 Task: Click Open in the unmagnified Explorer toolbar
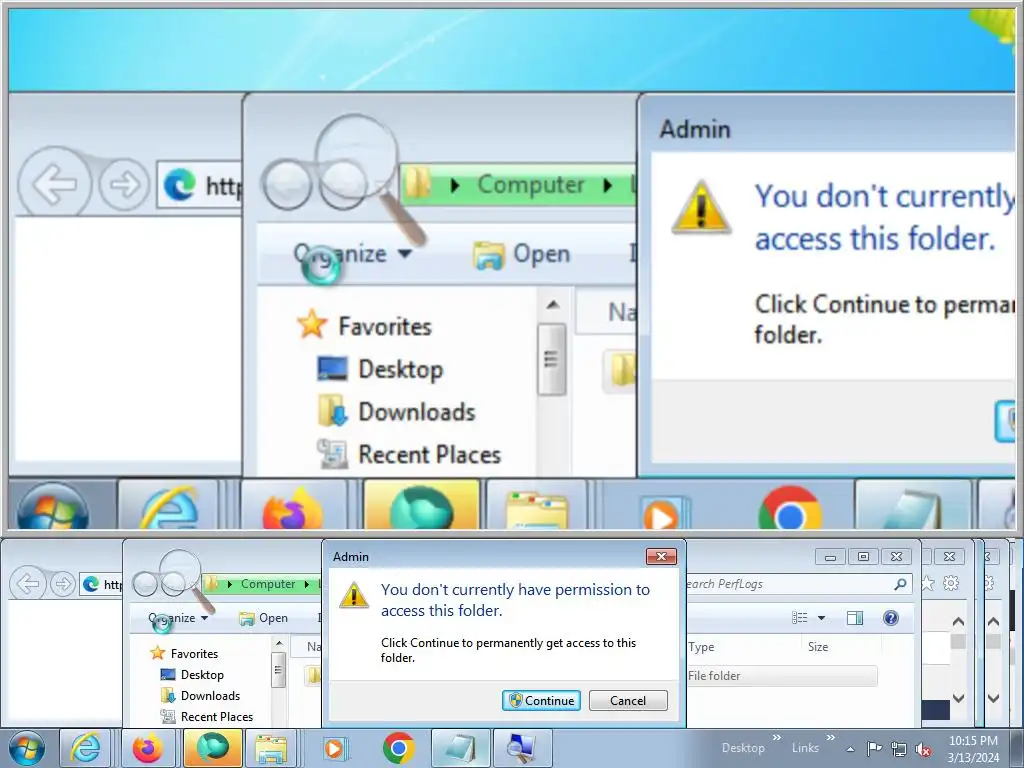pos(264,618)
